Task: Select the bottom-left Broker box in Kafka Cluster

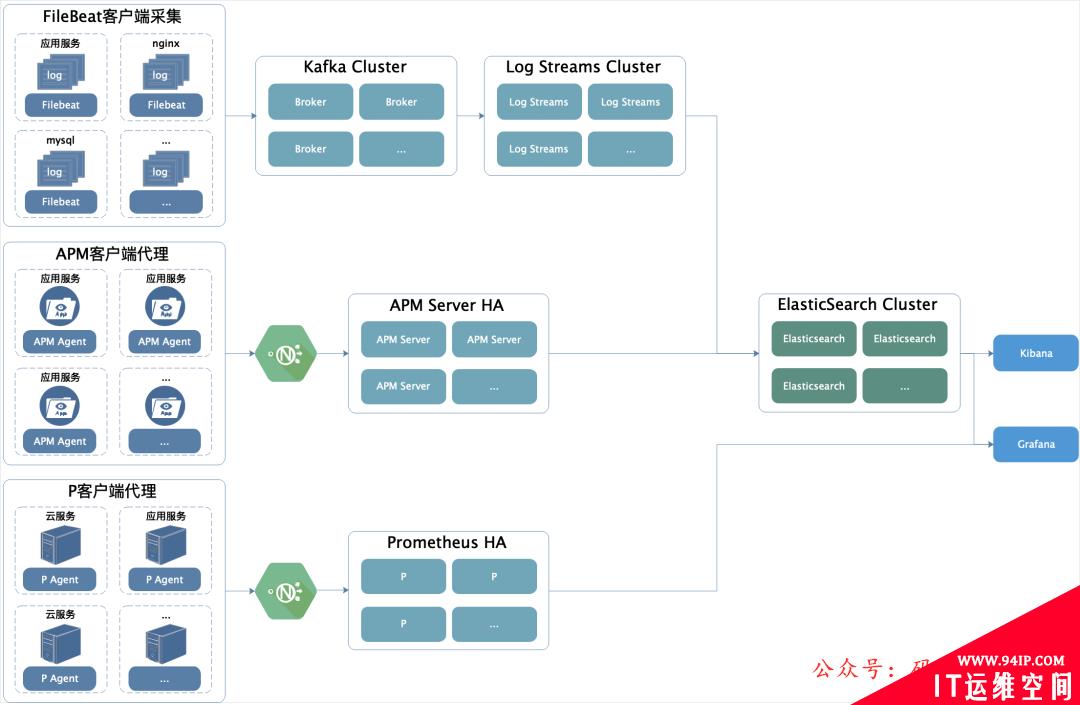Action: click(311, 149)
